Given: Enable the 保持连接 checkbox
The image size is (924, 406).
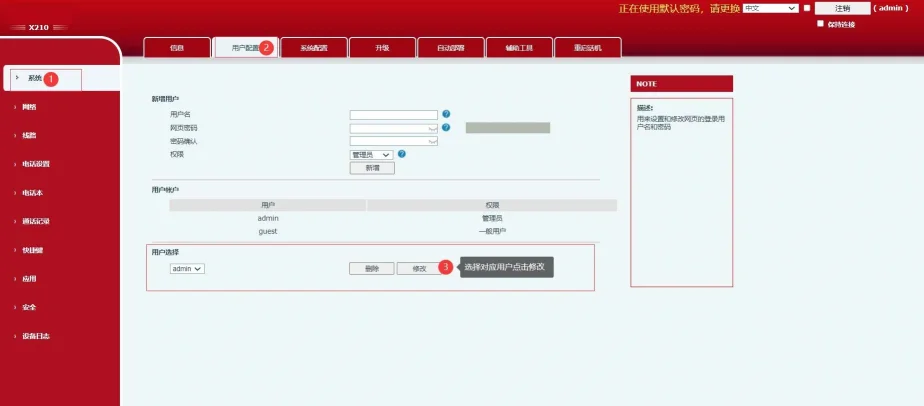Looking at the screenshot, I should (x=820, y=23).
